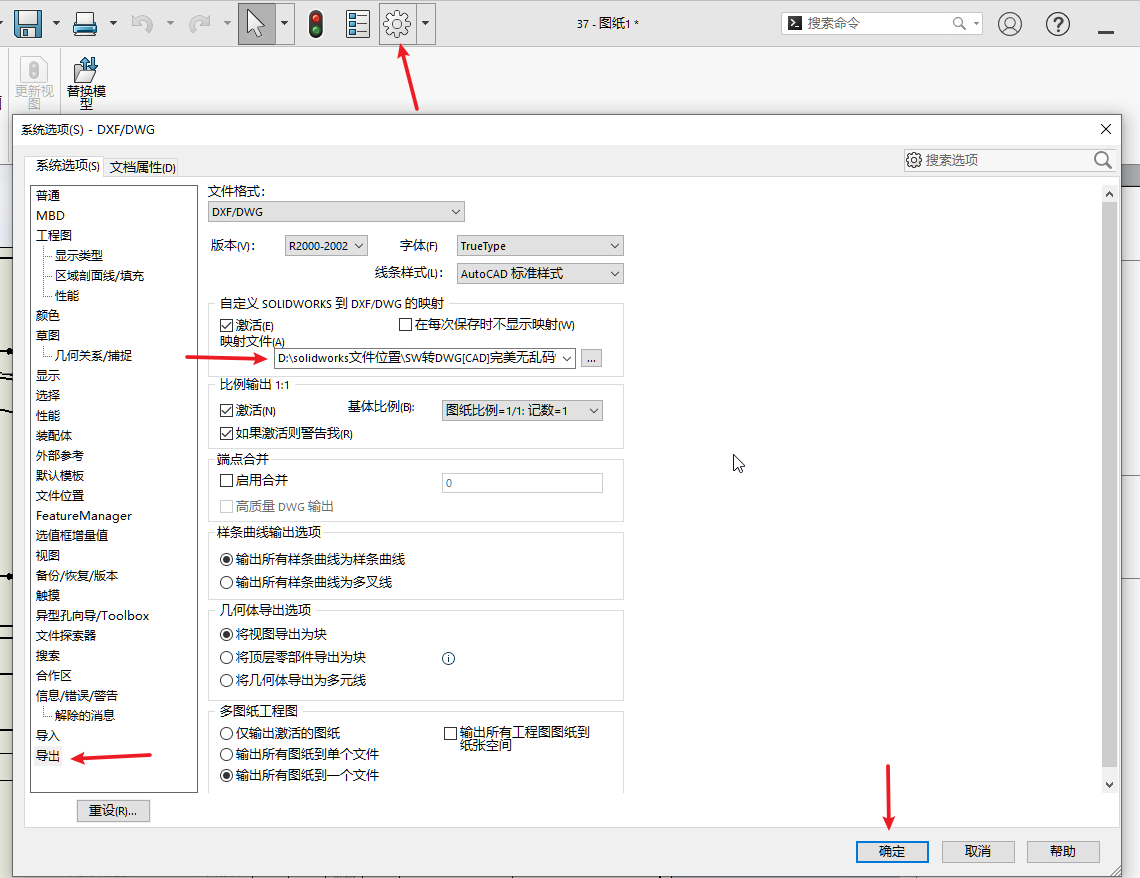This screenshot has height=878, width=1140.
Task: Select 文件位置 in the options tree
Action: click(60, 496)
